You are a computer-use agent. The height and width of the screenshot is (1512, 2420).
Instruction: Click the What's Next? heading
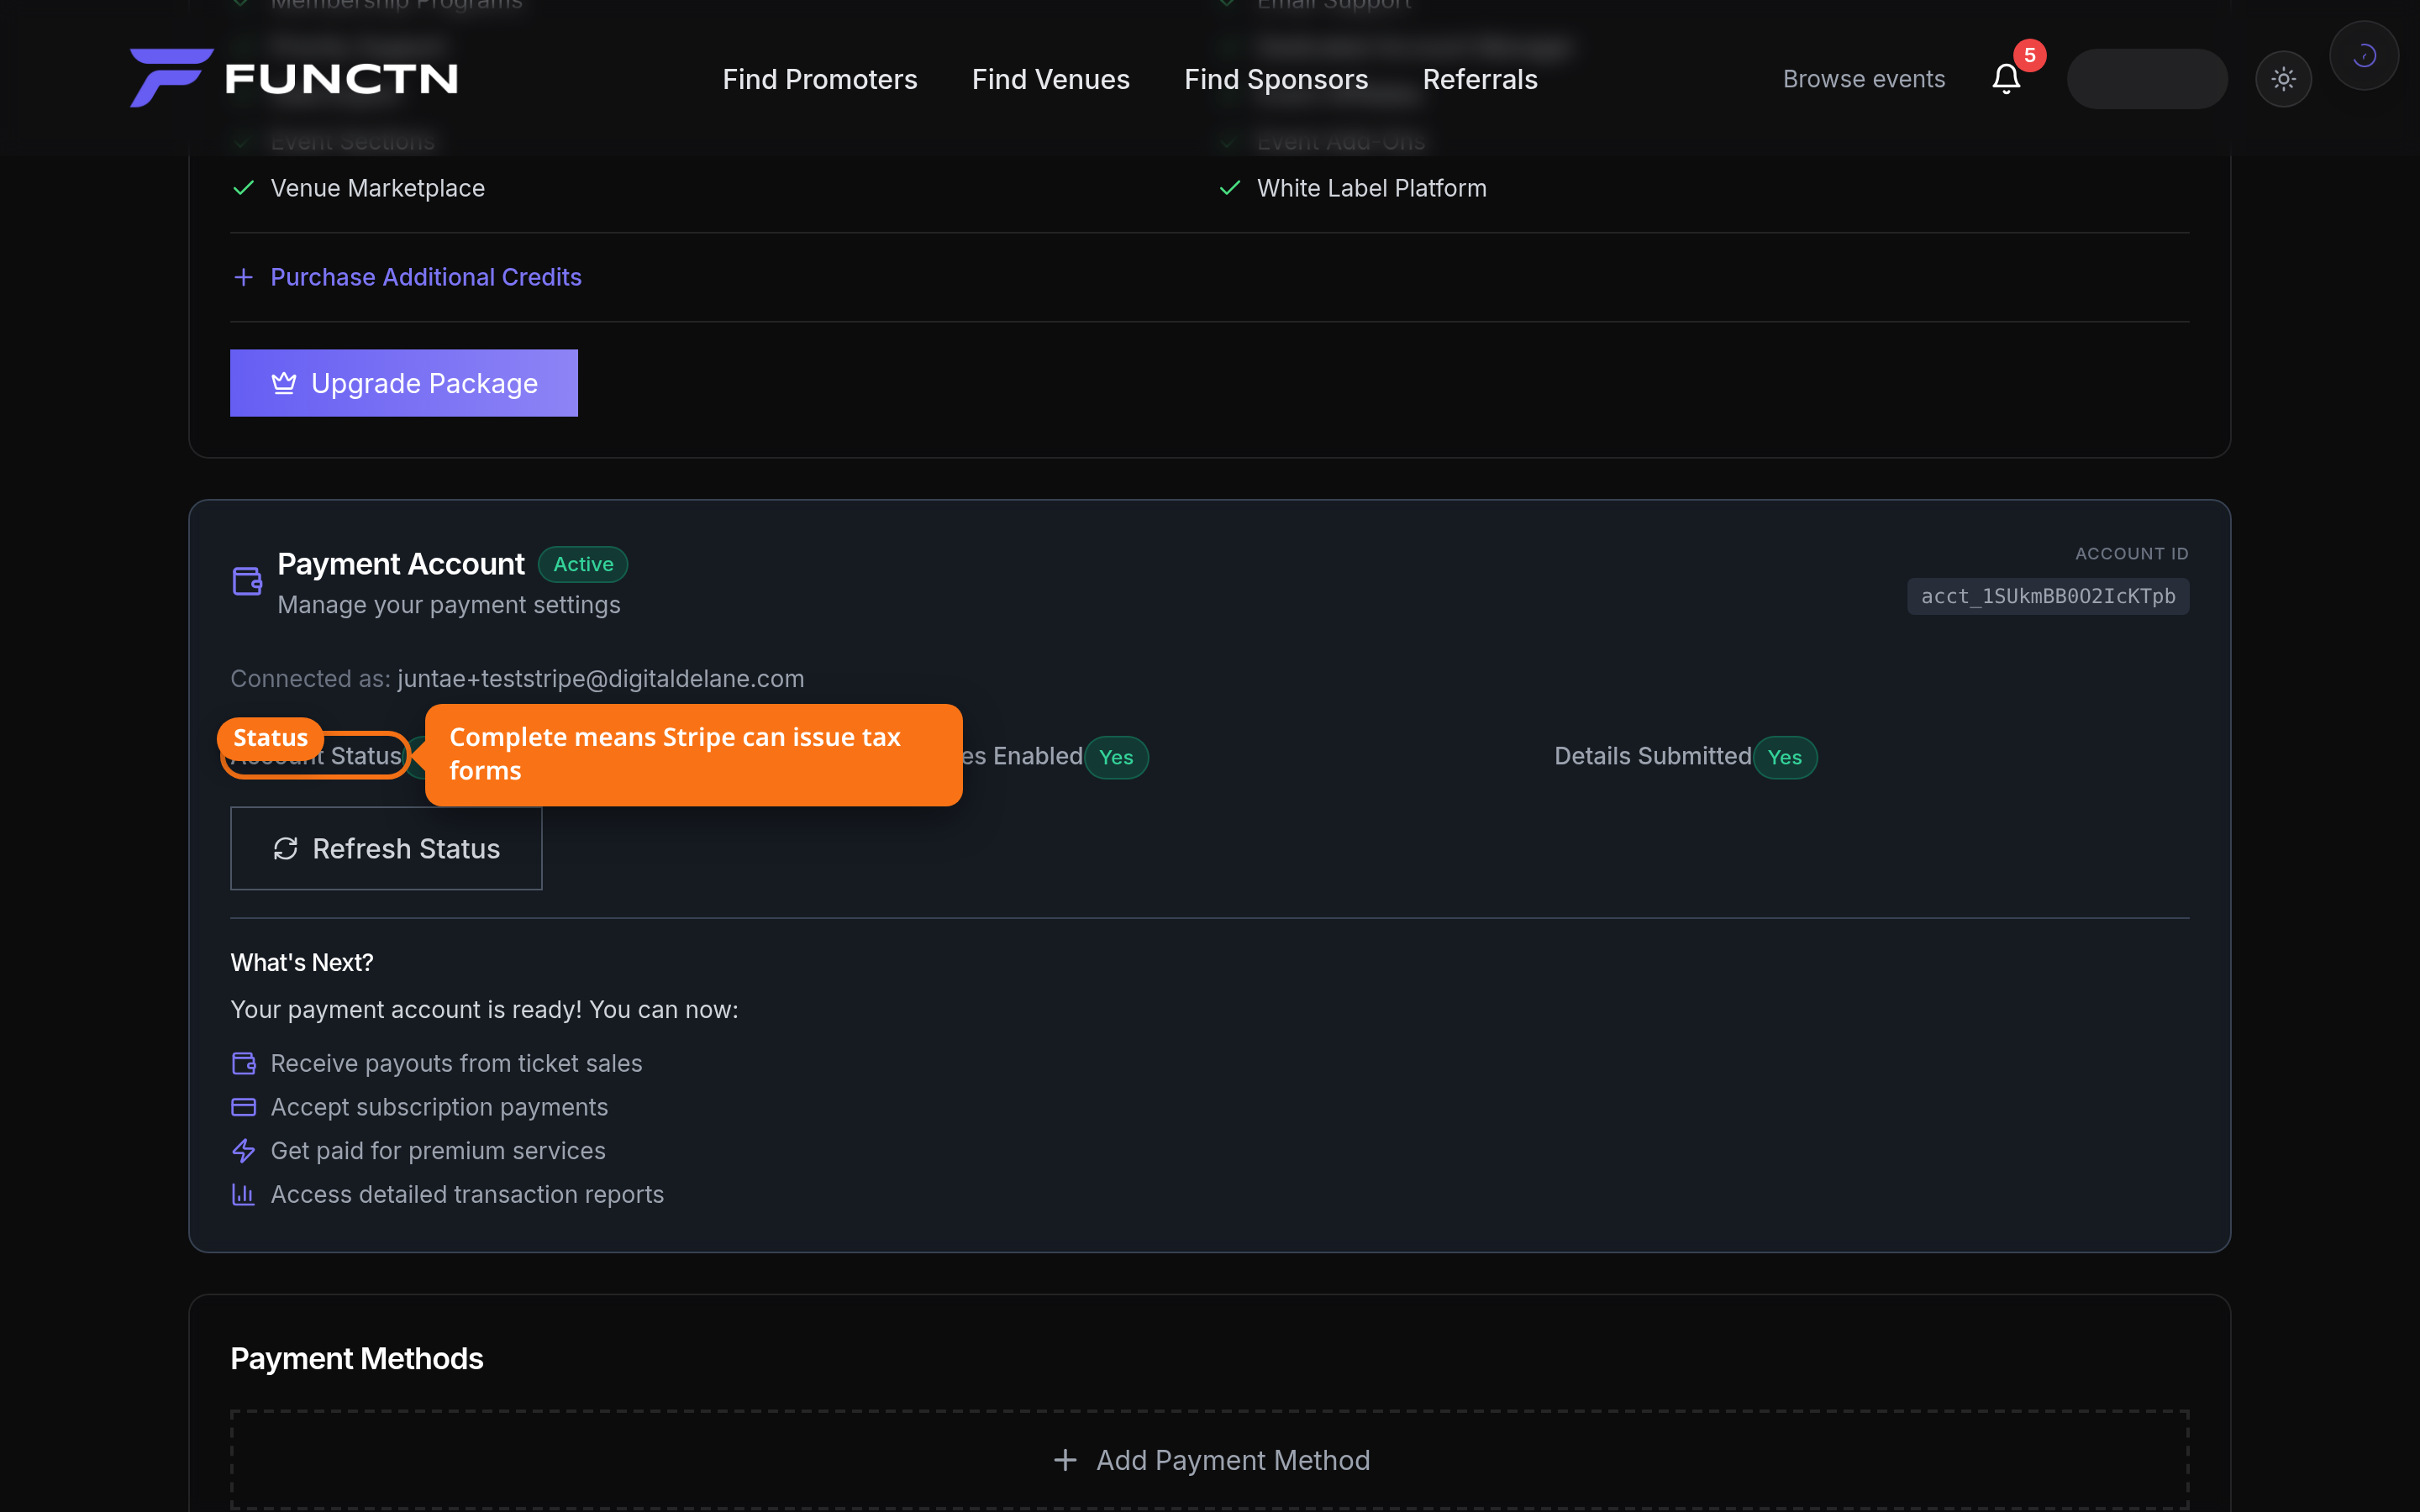(x=302, y=962)
